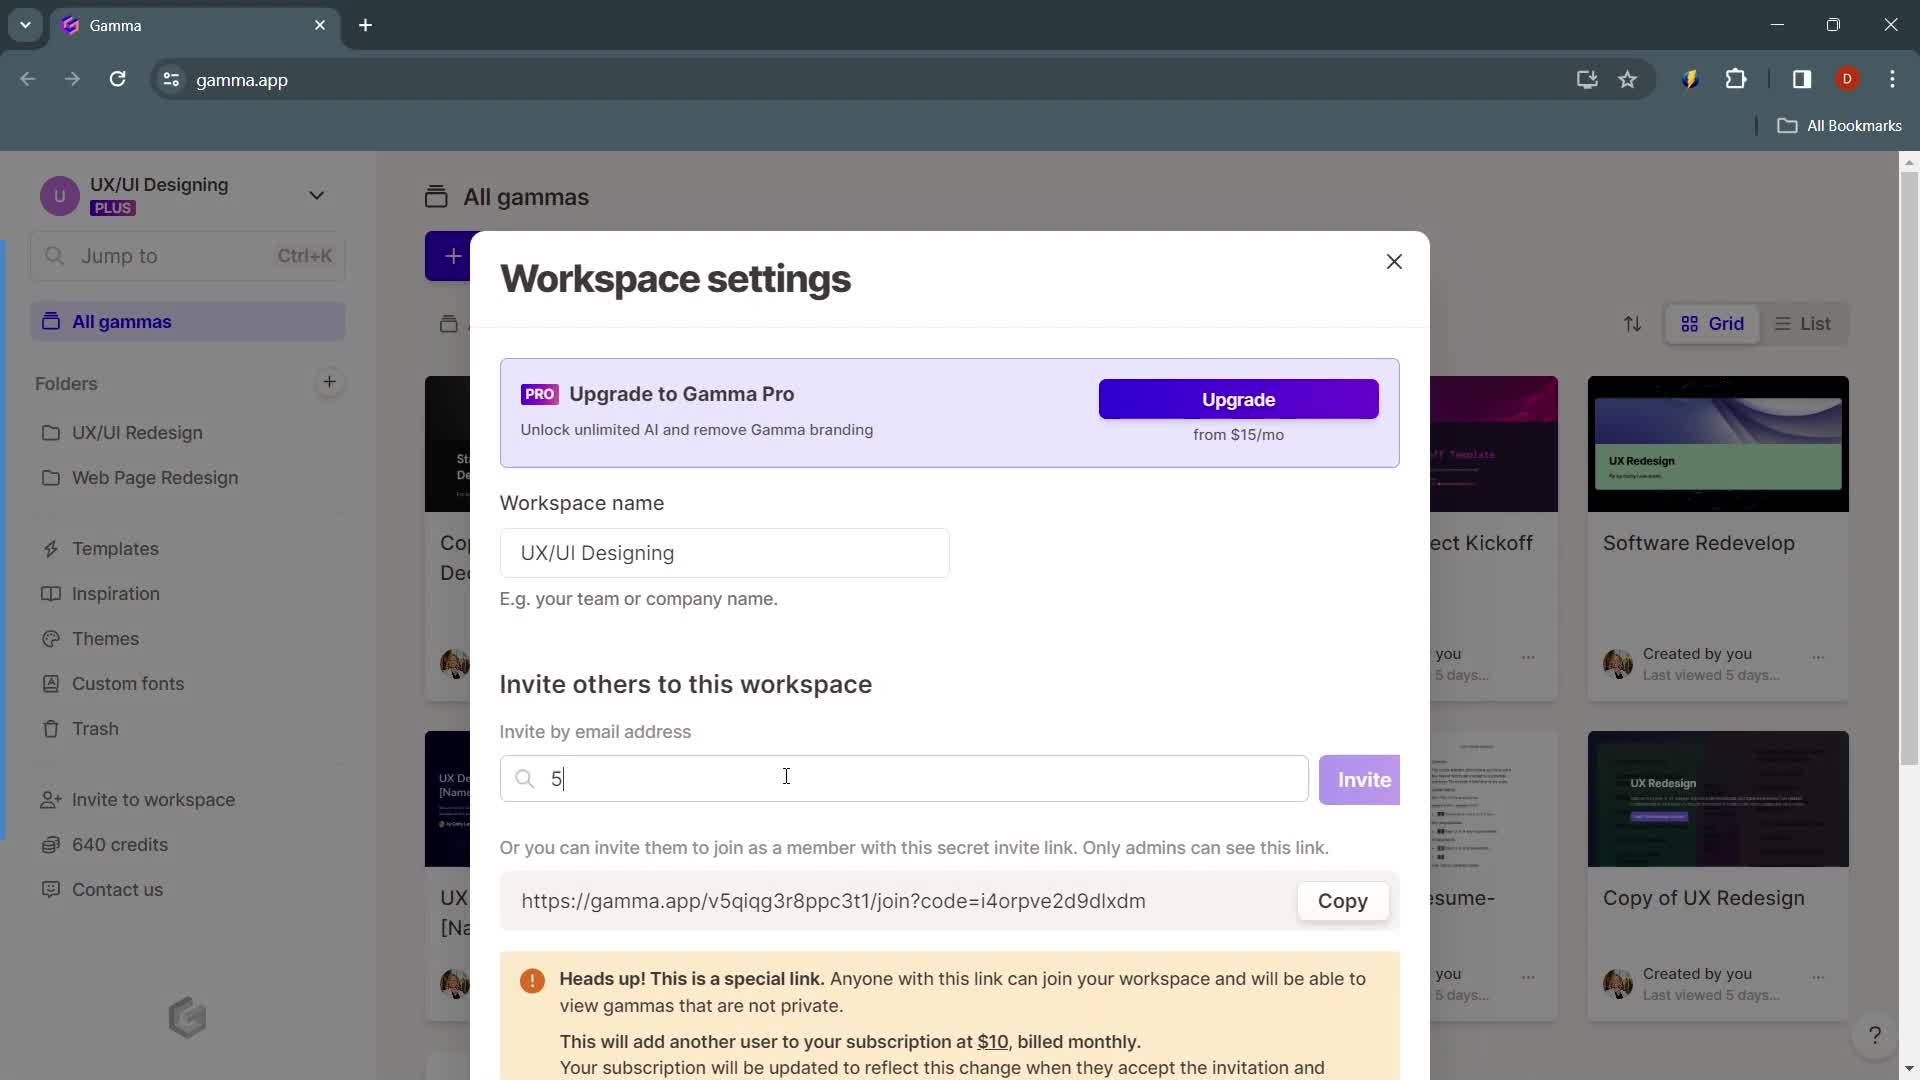Open All Bookmarks folder

pos(1839,126)
